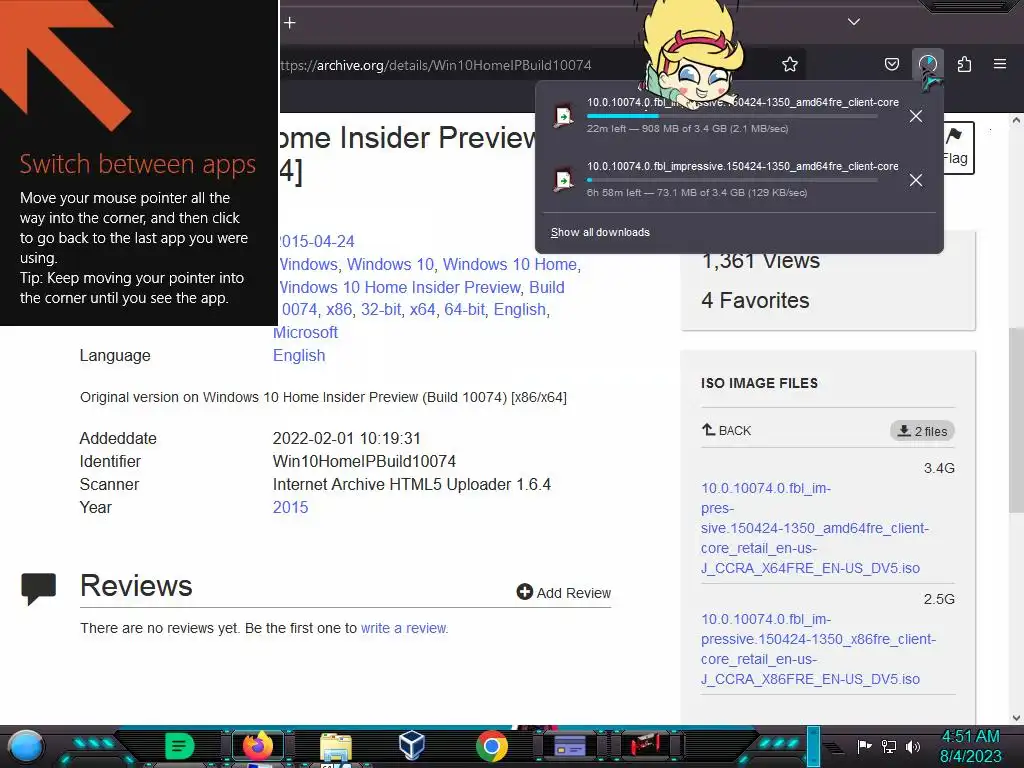Cancel the 908 MB download
Screen dimensions: 1024x768
[x=916, y=116]
